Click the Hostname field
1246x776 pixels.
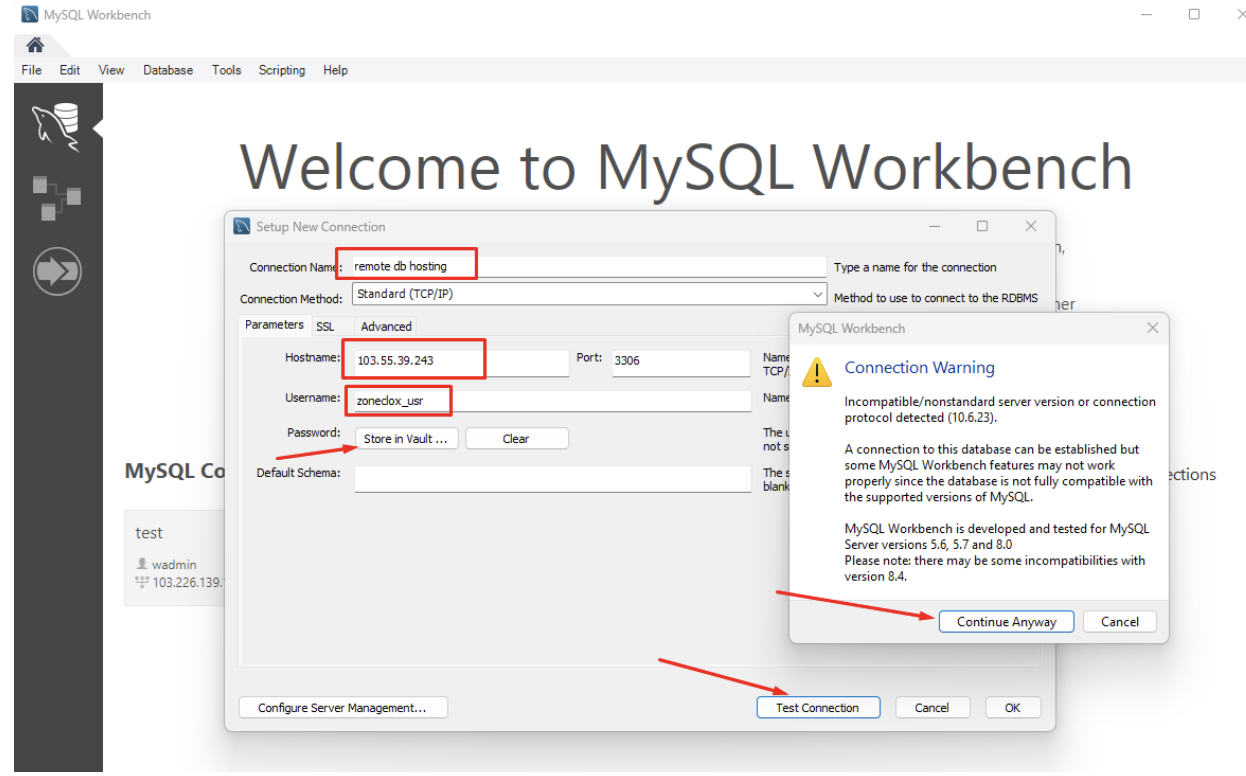(461, 360)
